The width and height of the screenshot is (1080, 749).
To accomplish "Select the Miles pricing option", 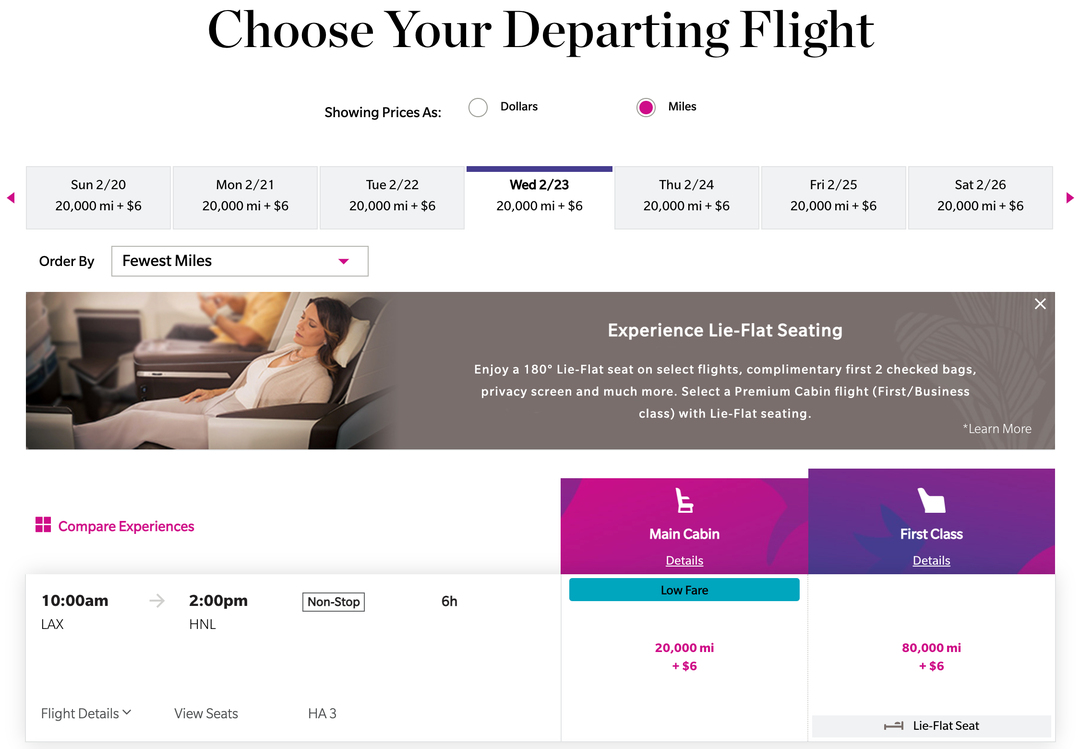I will [x=645, y=106].
